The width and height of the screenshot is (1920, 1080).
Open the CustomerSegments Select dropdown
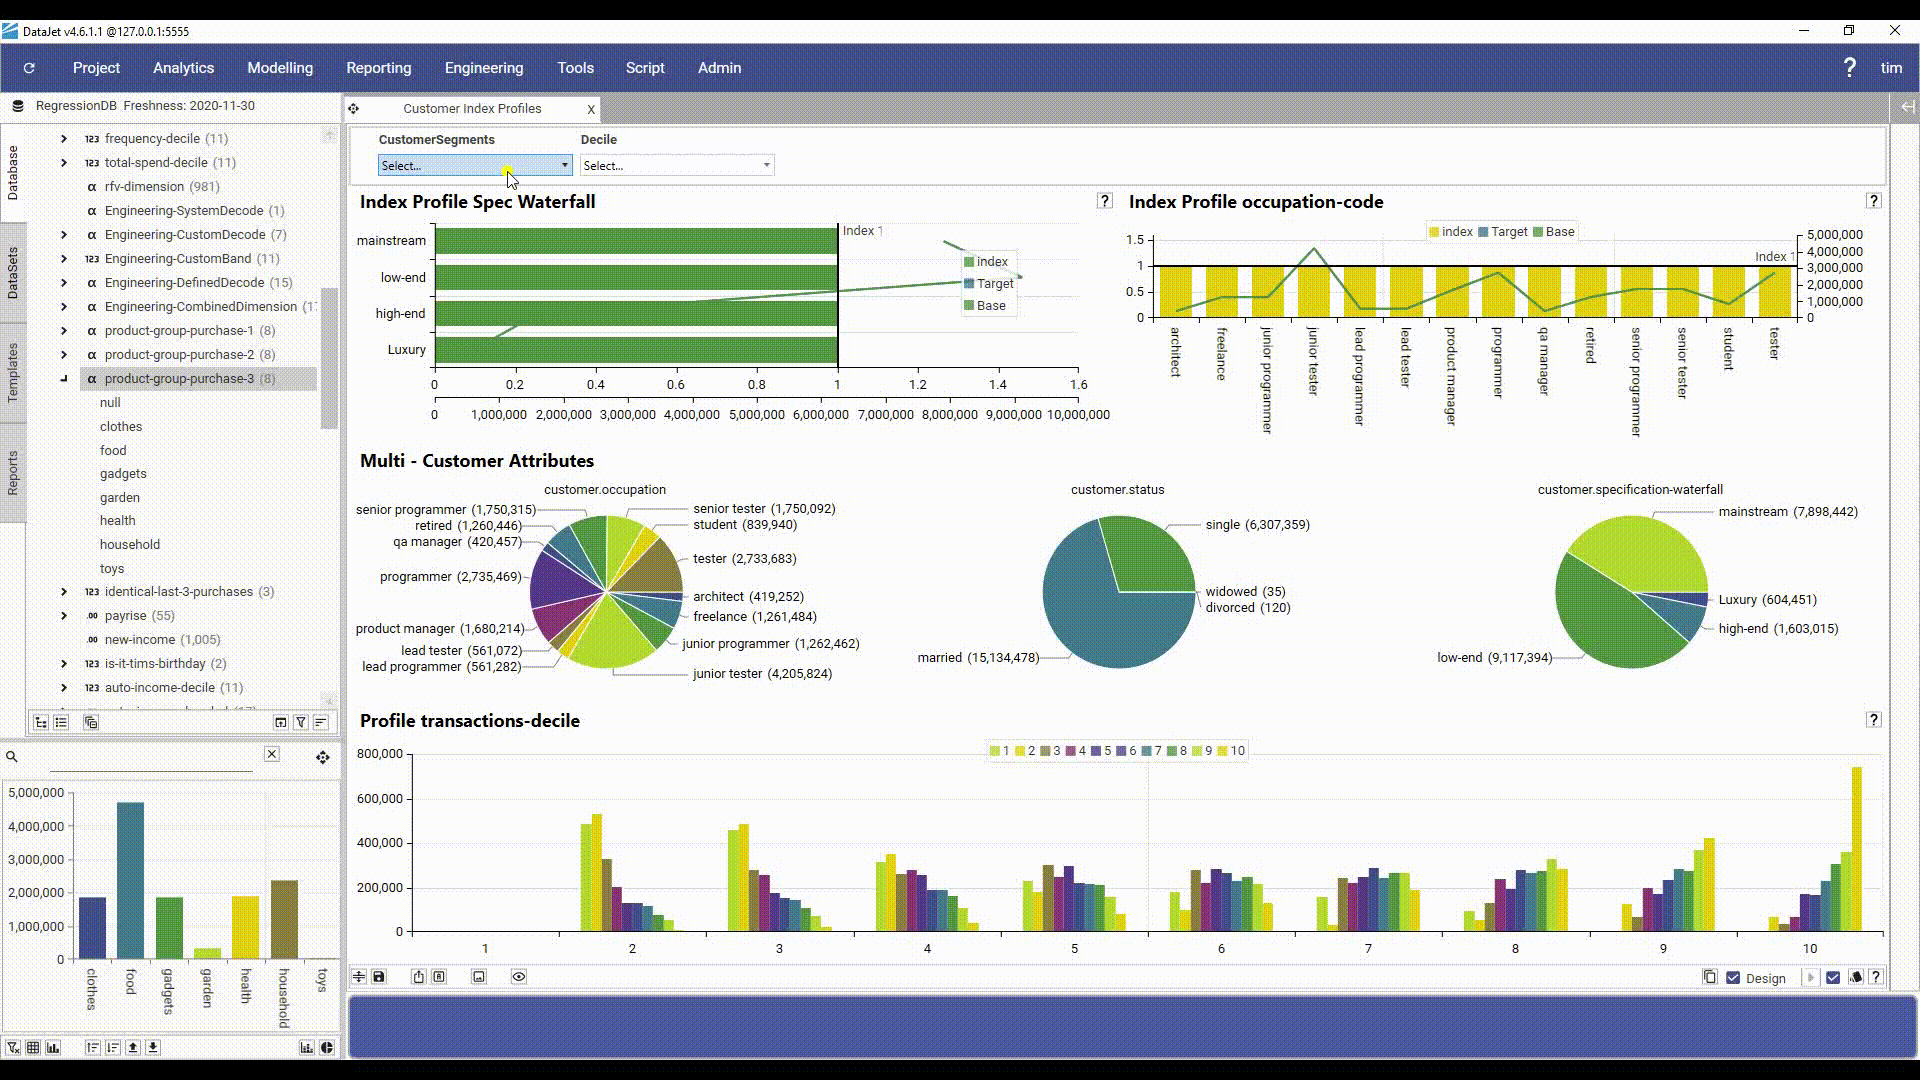[x=475, y=165]
